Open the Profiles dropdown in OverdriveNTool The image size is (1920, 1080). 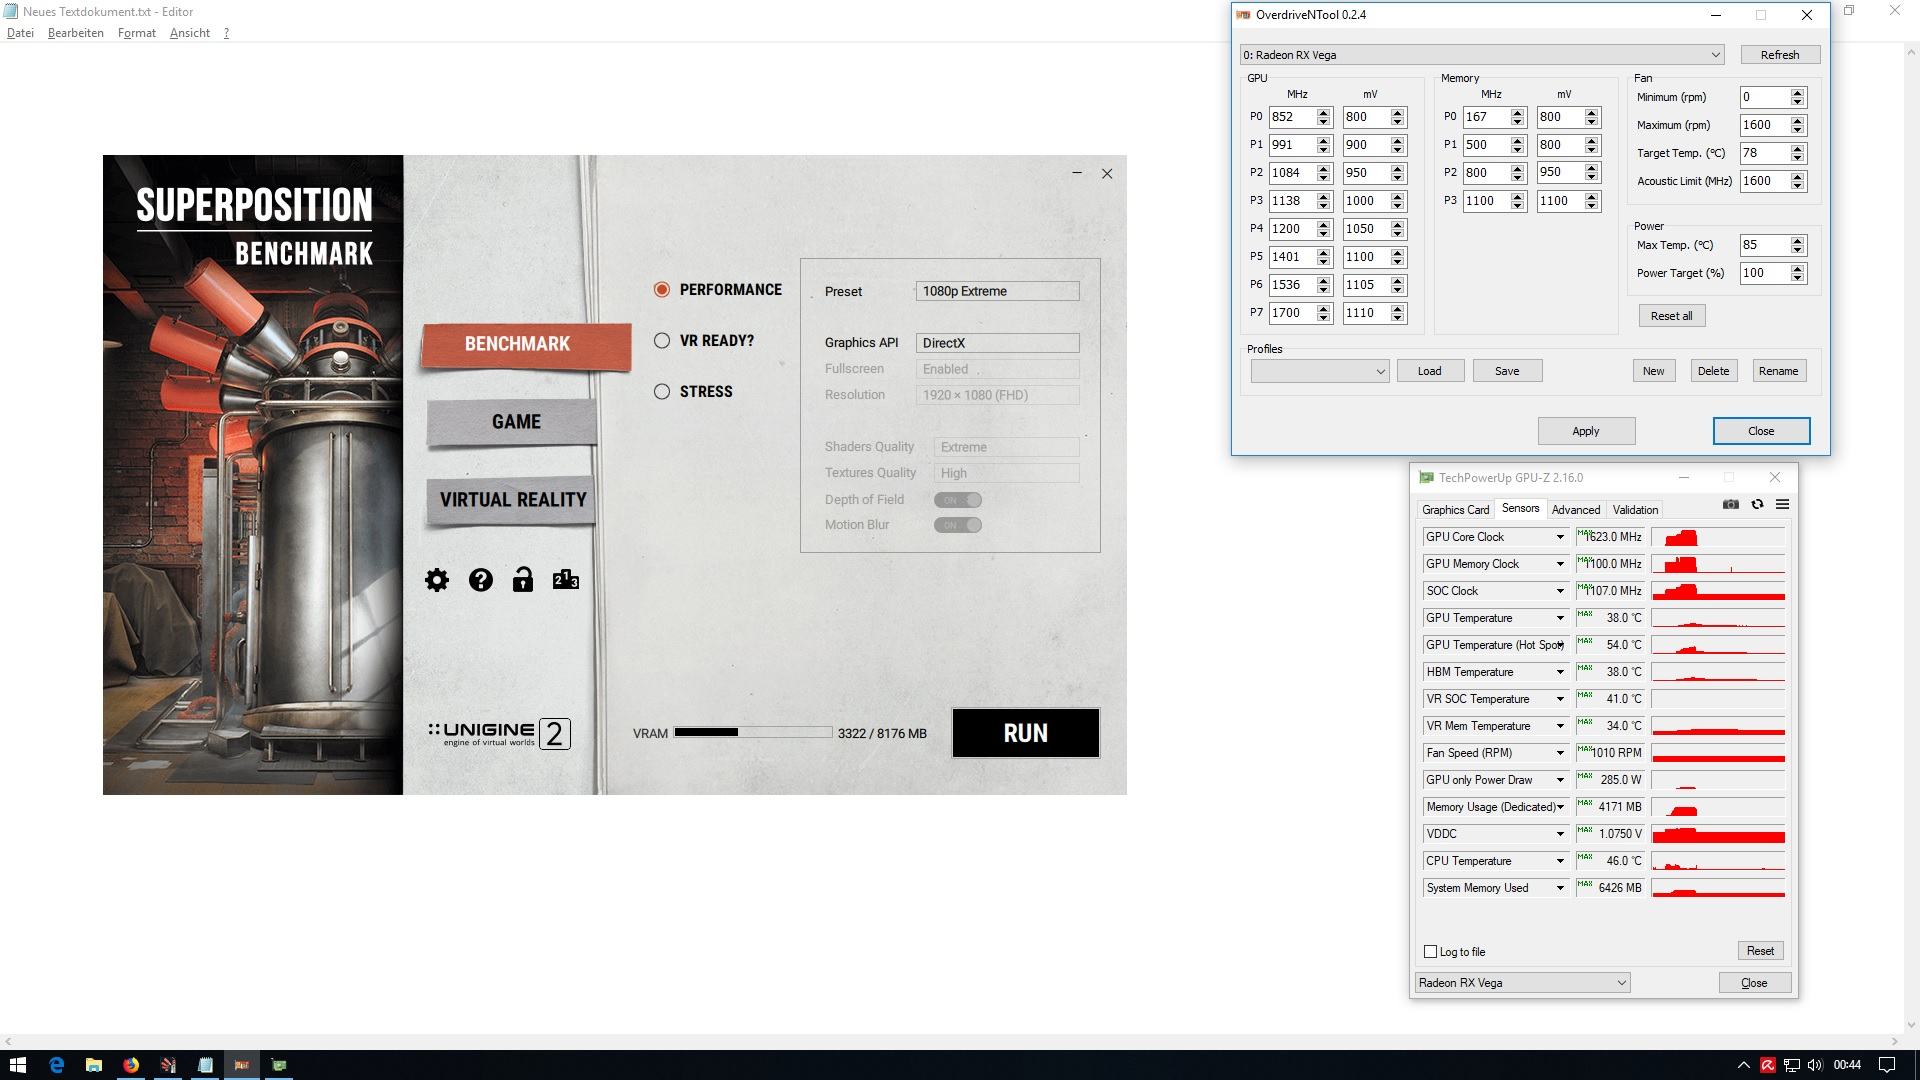click(x=1319, y=371)
